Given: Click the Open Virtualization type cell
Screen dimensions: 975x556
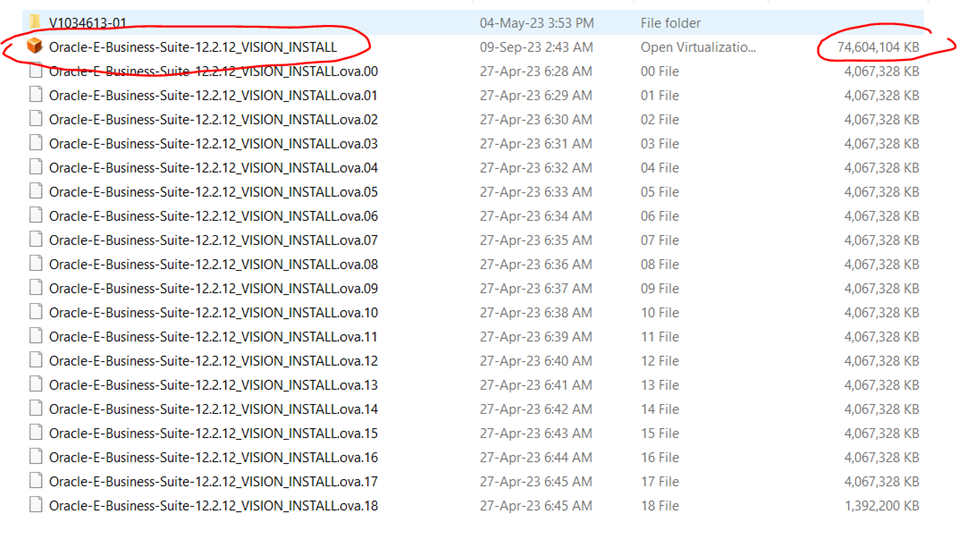Looking at the screenshot, I should point(698,47).
